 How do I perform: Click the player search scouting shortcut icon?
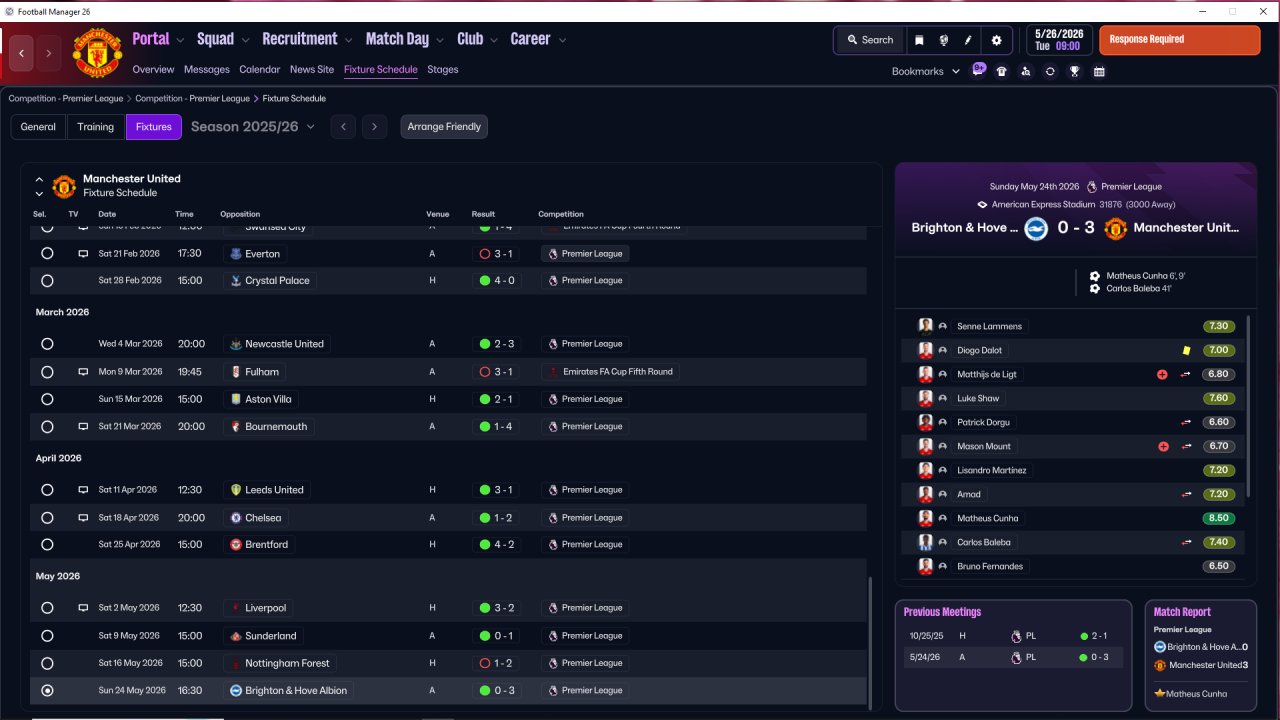[1026, 71]
